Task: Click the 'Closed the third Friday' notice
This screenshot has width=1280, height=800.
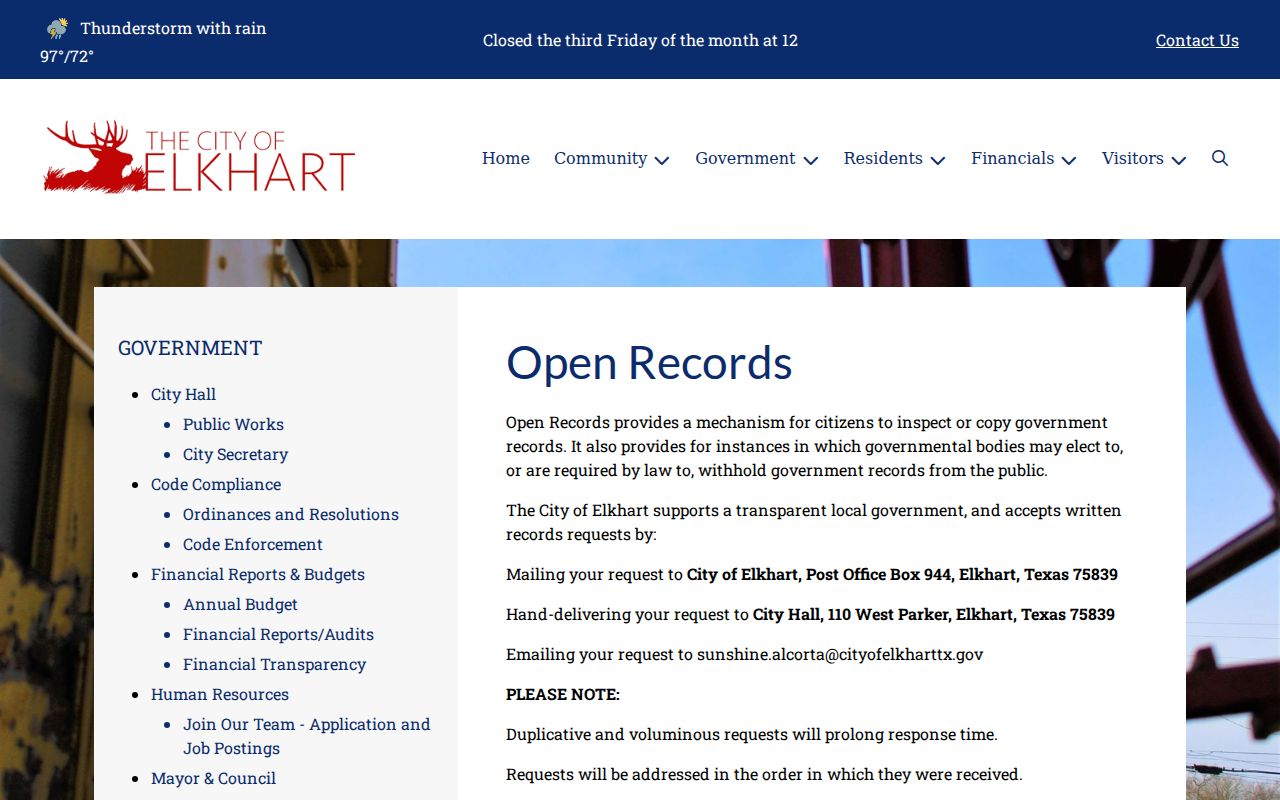Action: (x=640, y=40)
